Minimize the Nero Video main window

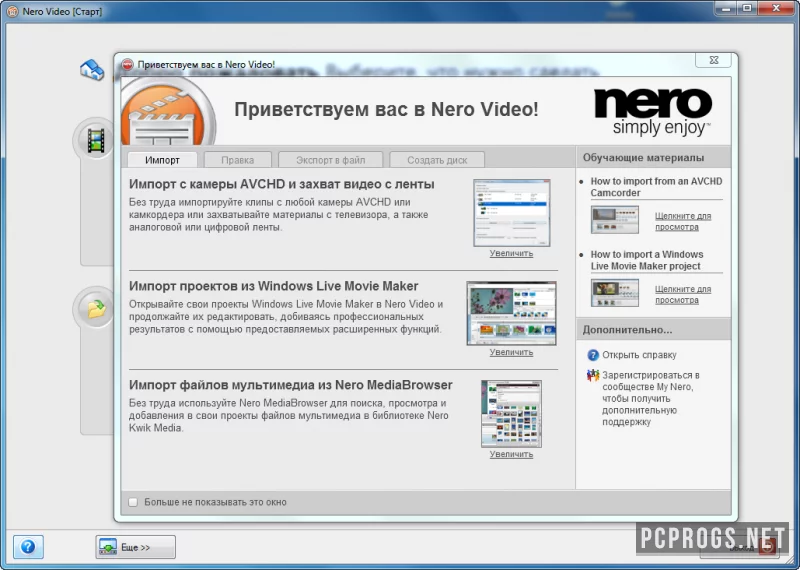pos(726,8)
